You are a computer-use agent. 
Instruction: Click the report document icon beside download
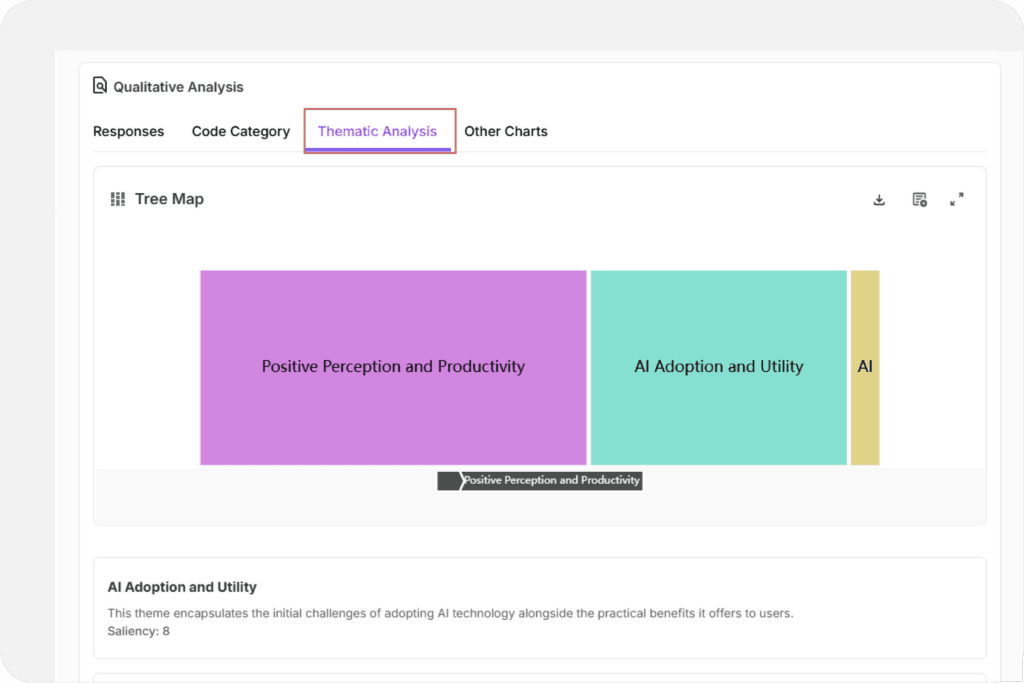[x=919, y=200]
